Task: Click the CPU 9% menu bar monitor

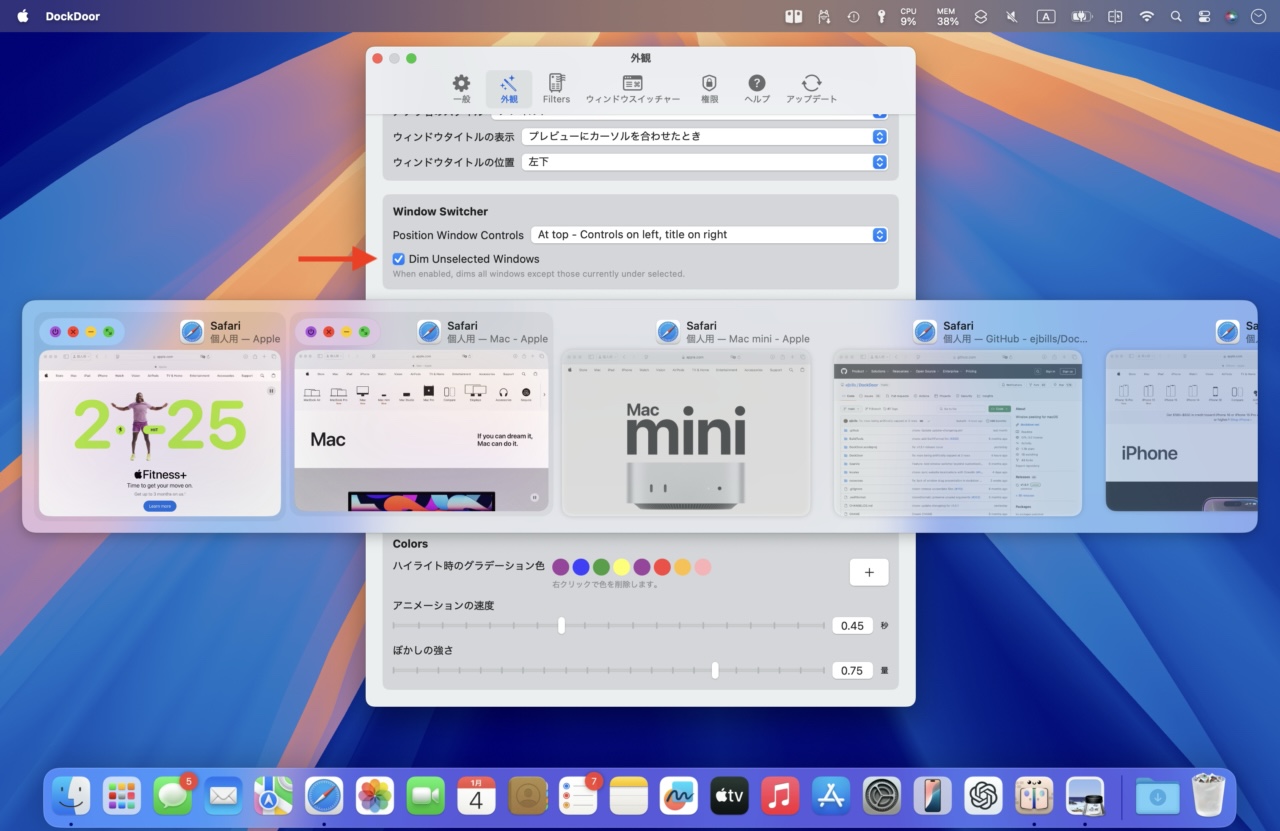Action: (908, 16)
